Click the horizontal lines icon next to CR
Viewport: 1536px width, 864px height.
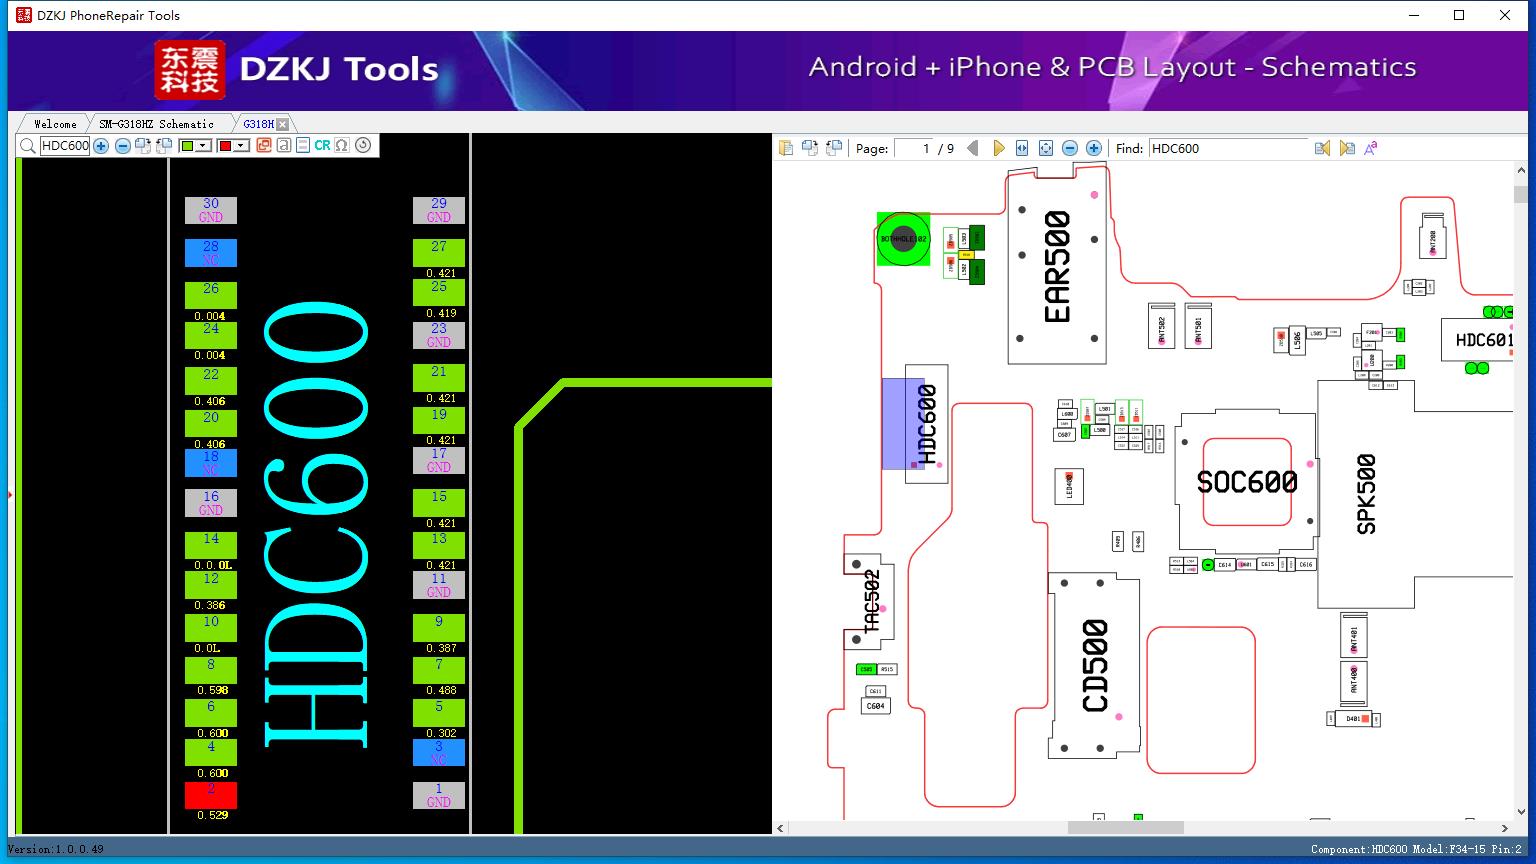click(x=303, y=145)
